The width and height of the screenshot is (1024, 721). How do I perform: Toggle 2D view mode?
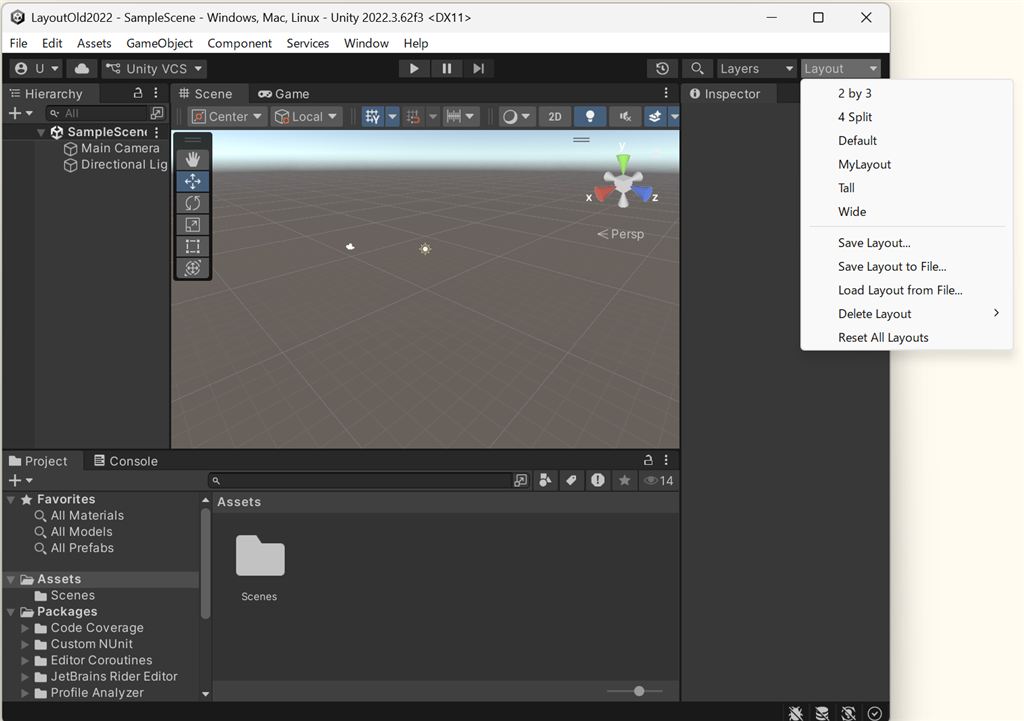(x=555, y=116)
